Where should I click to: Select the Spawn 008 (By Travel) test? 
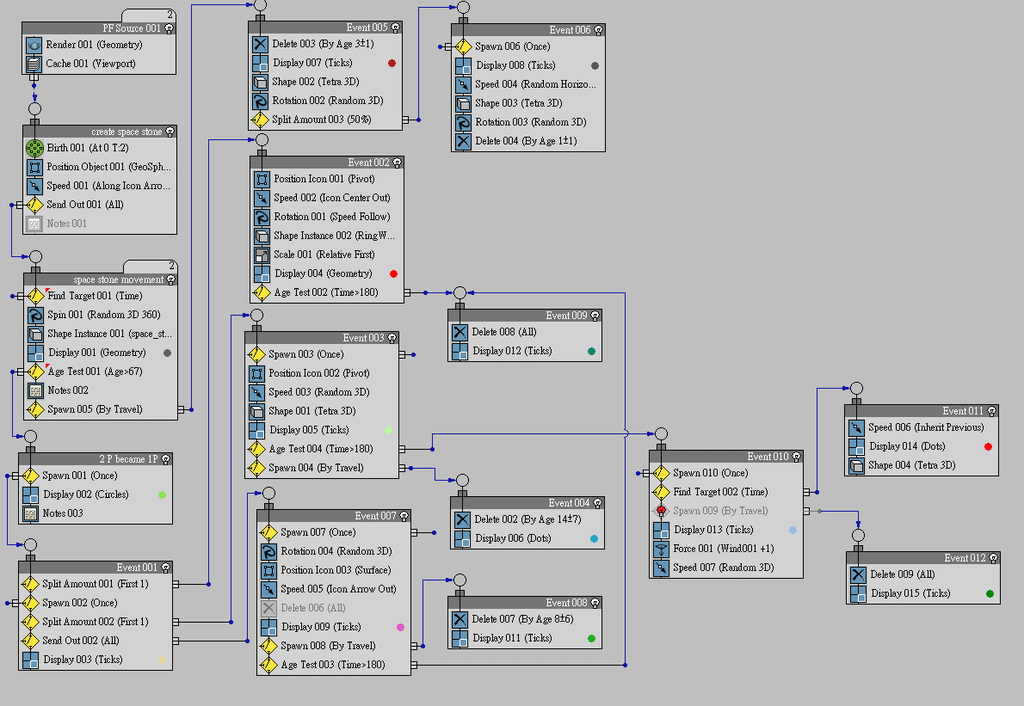334,647
